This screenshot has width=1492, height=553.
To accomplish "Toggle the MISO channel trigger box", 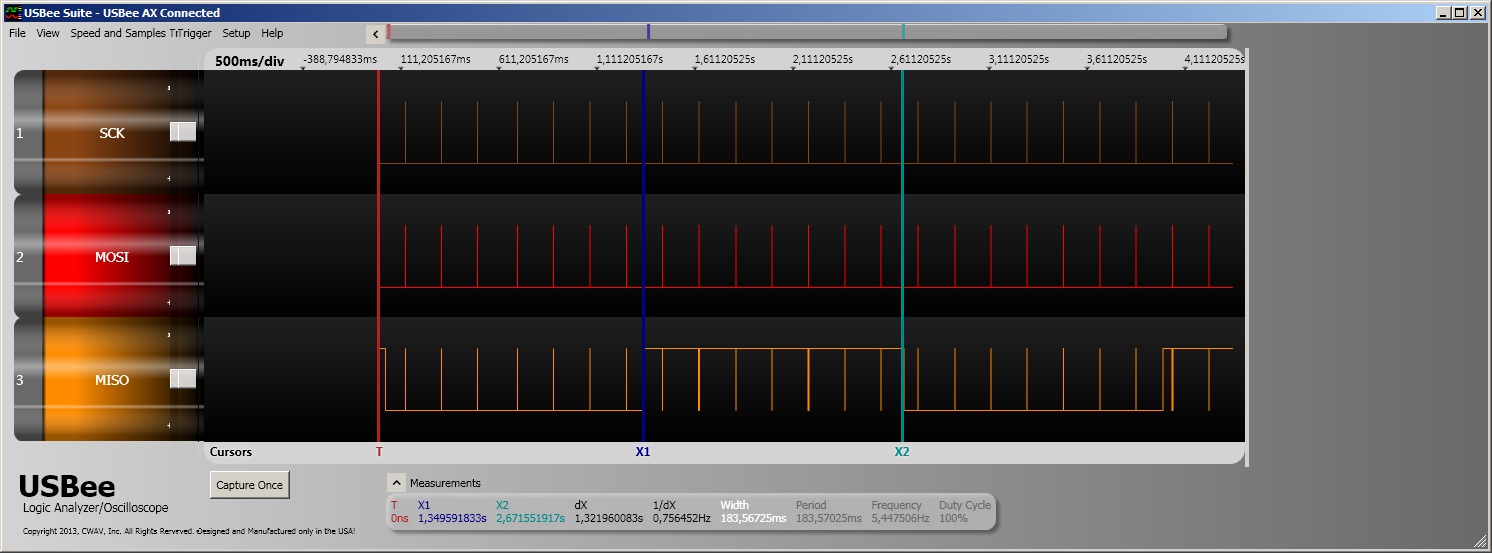I will [183, 379].
